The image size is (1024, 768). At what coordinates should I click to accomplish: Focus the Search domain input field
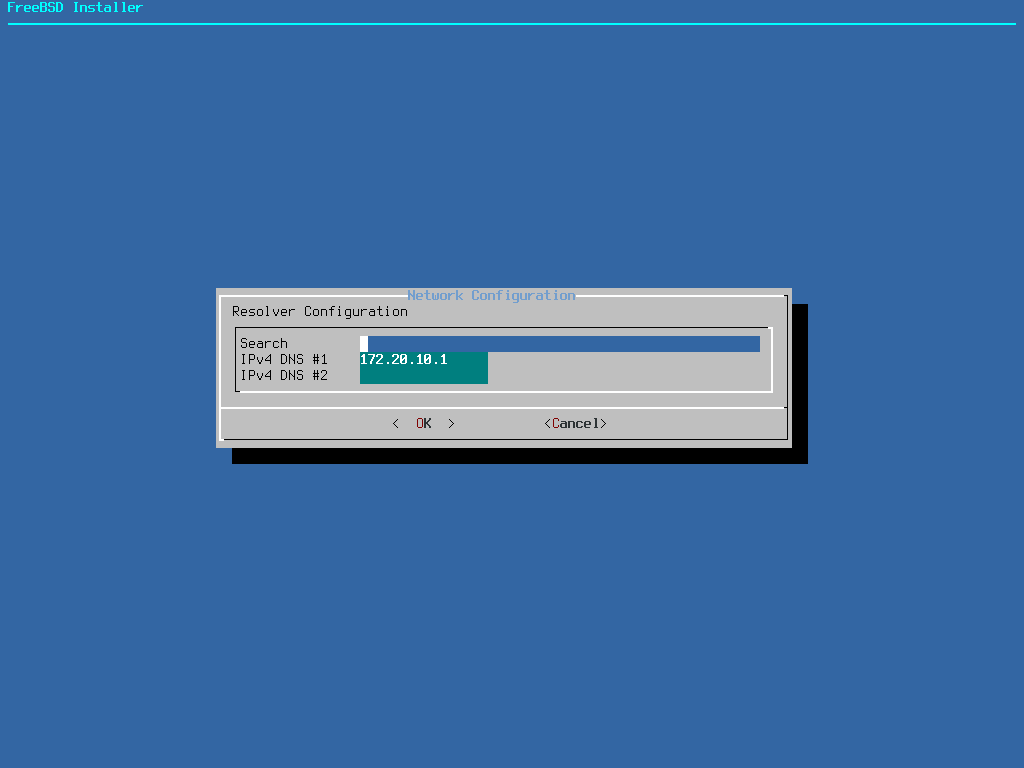point(560,344)
